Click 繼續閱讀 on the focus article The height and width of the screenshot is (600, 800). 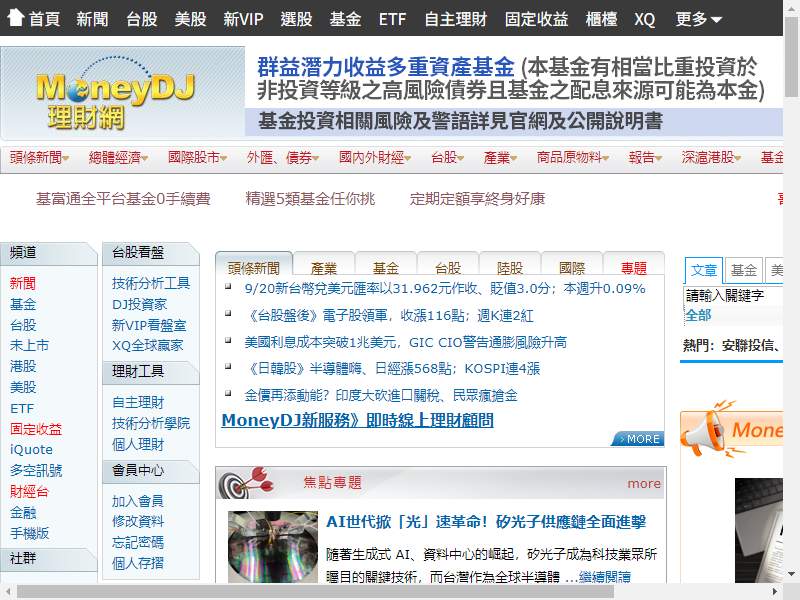coord(605,577)
